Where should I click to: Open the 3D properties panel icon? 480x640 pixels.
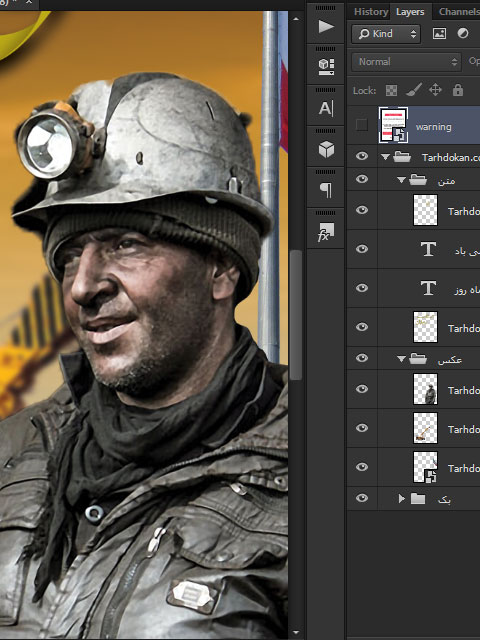click(326, 67)
